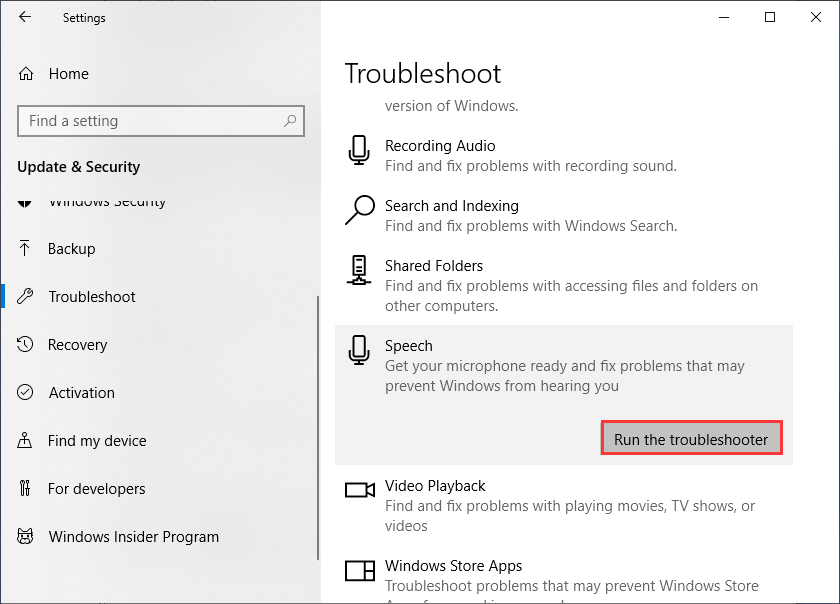Click the Speech microphone icon
The width and height of the screenshot is (840, 604).
click(359, 350)
